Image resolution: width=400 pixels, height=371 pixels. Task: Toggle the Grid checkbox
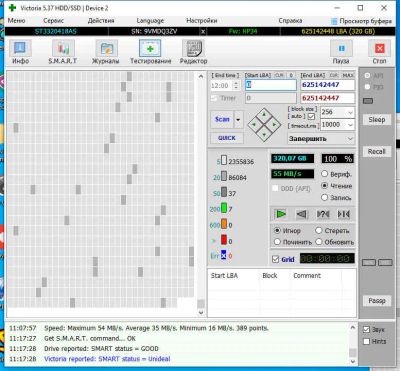(x=276, y=259)
